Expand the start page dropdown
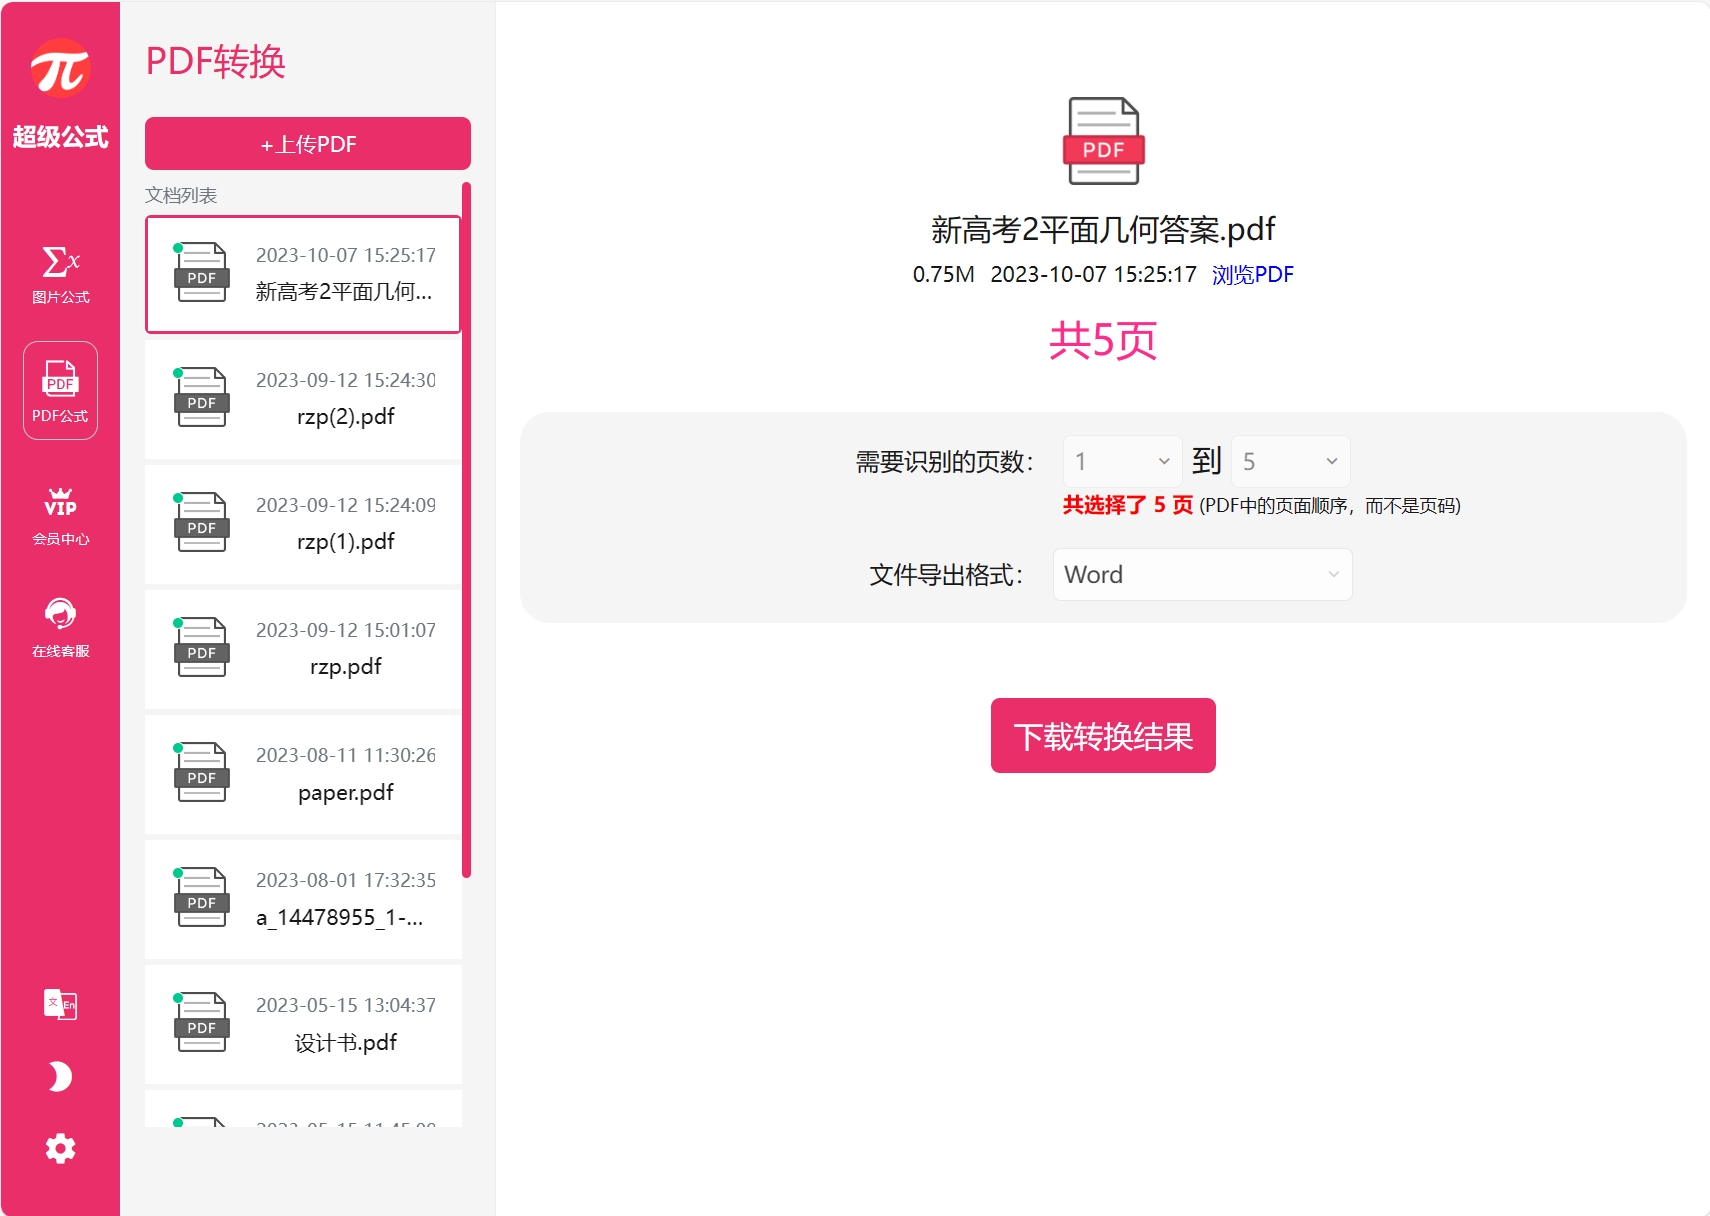 tap(1122, 461)
